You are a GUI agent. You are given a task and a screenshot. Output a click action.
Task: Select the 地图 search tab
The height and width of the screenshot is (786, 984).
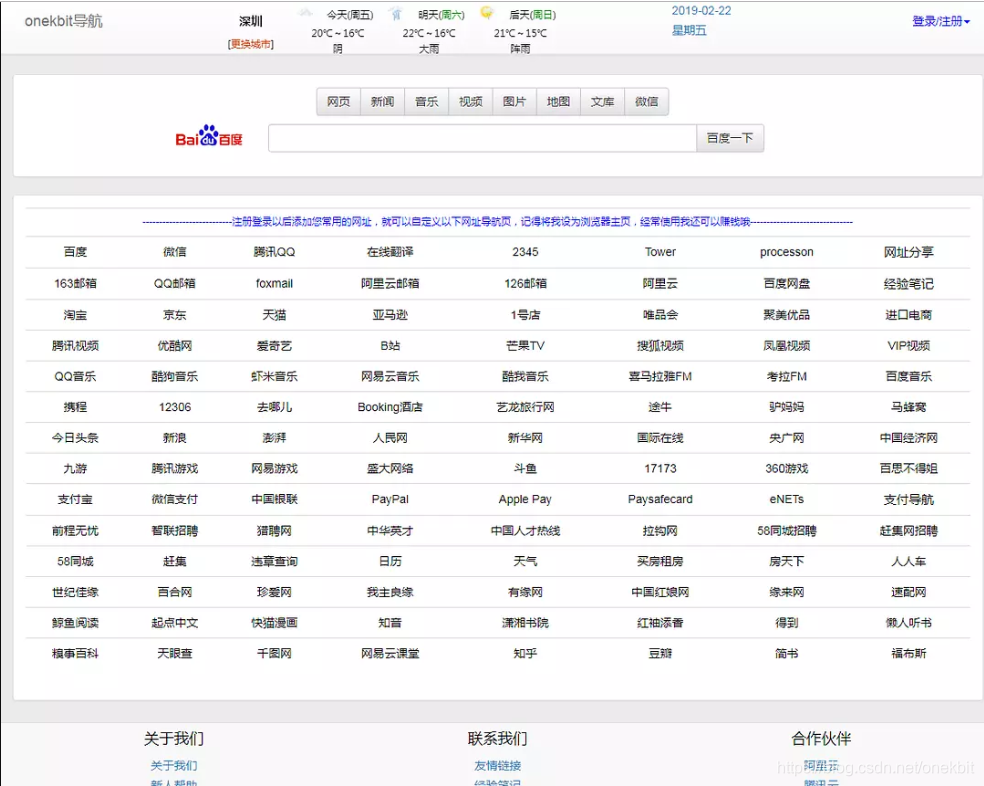tap(558, 102)
